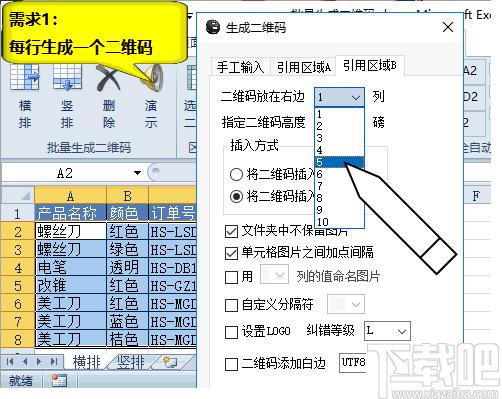Select row 5 header

(18, 285)
